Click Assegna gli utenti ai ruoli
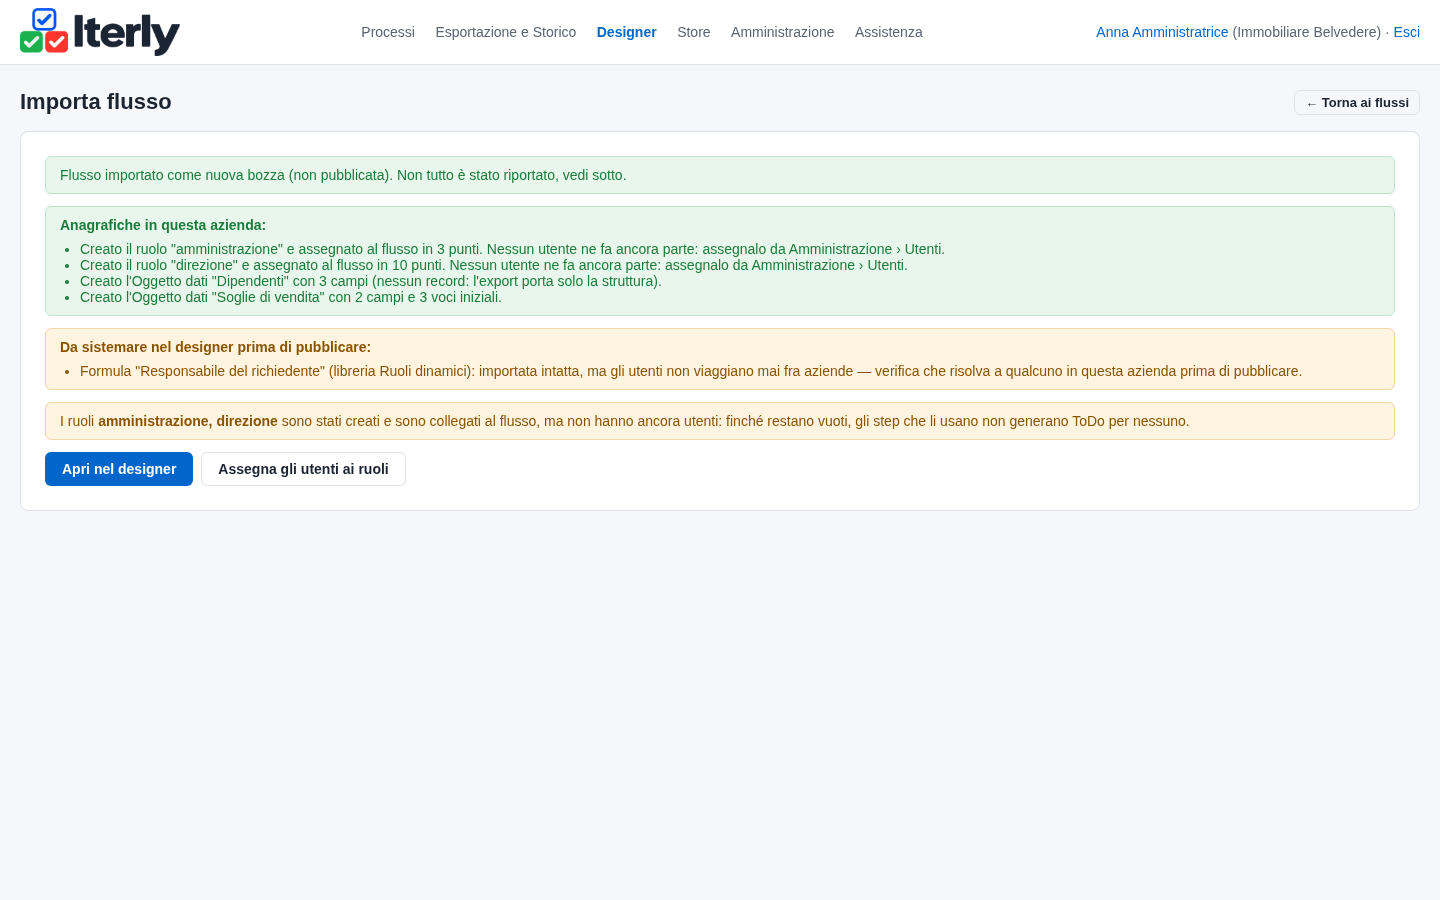 tap(303, 469)
